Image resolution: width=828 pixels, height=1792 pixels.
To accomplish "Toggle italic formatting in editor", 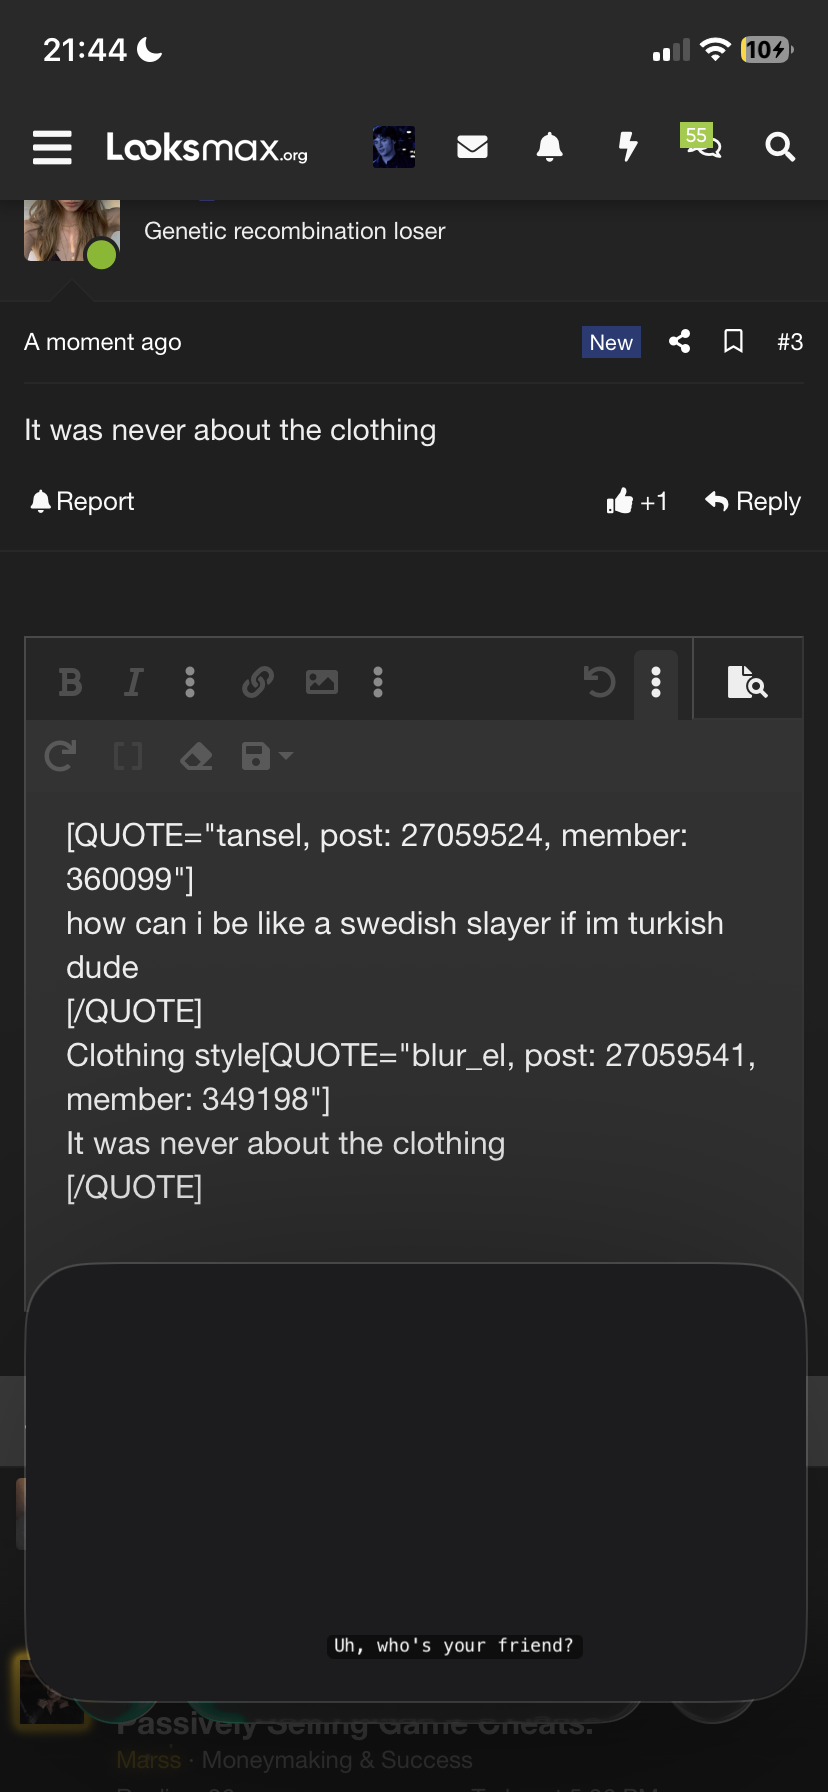I will tap(132, 683).
